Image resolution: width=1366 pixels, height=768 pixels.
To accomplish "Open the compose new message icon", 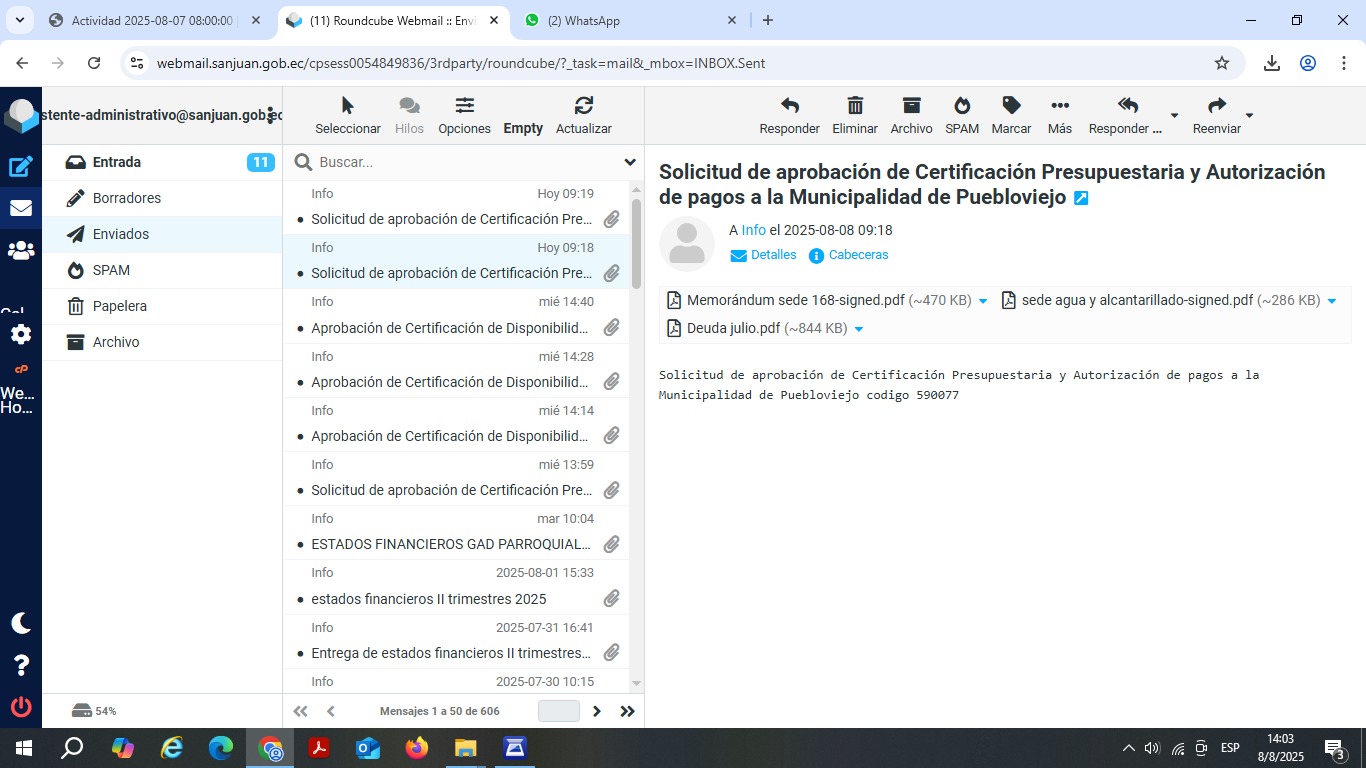I will pyautogui.click(x=21, y=167).
